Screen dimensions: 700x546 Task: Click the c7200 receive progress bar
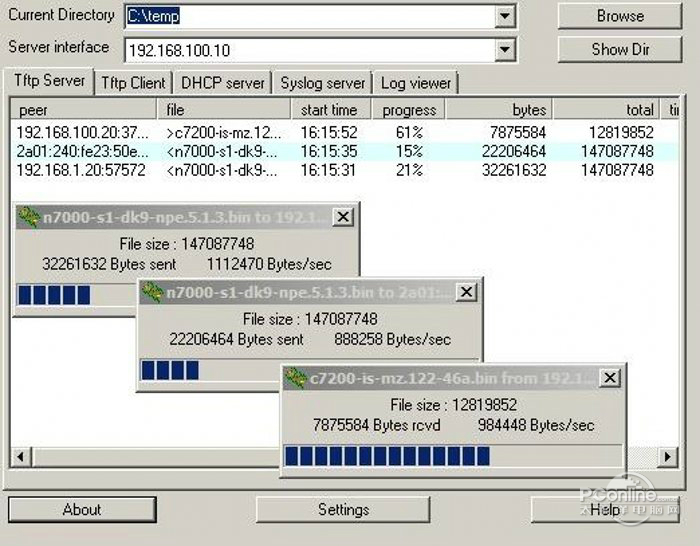tap(453, 456)
